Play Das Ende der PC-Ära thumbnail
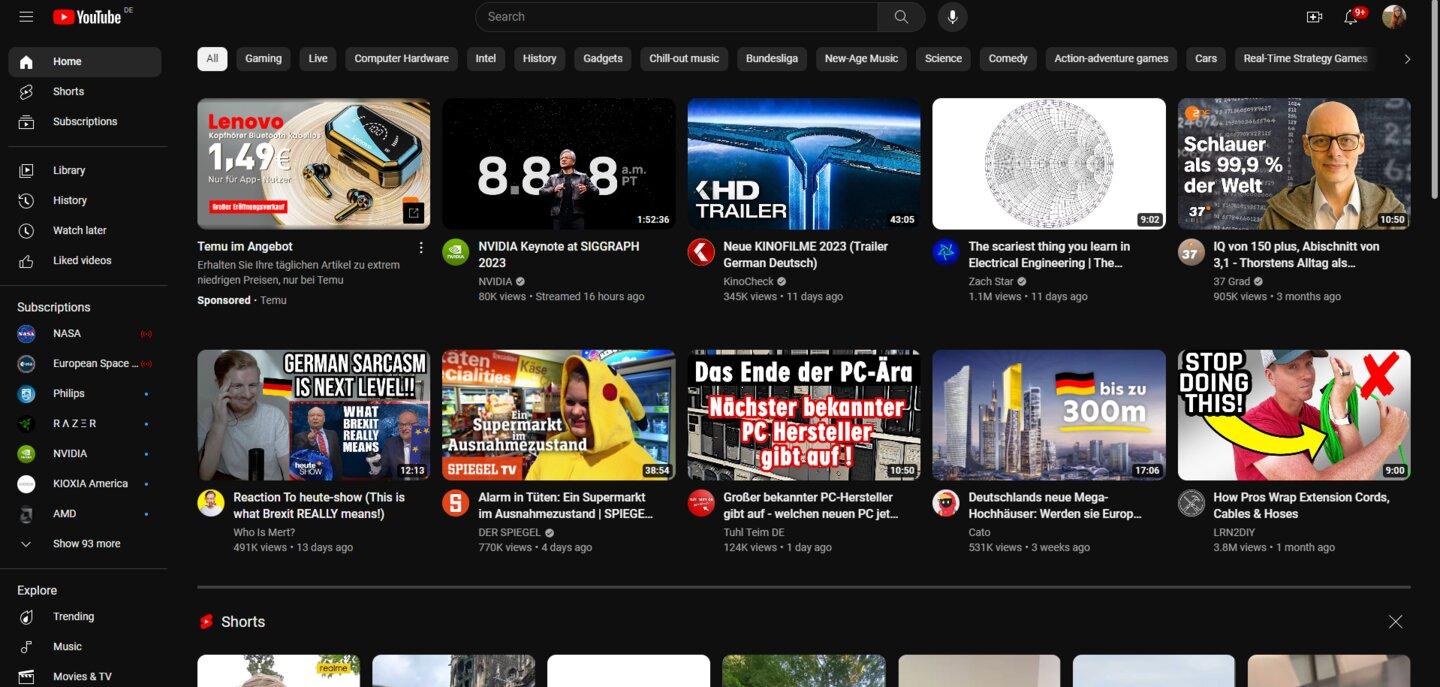This screenshot has width=1440, height=687. pos(804,415)
